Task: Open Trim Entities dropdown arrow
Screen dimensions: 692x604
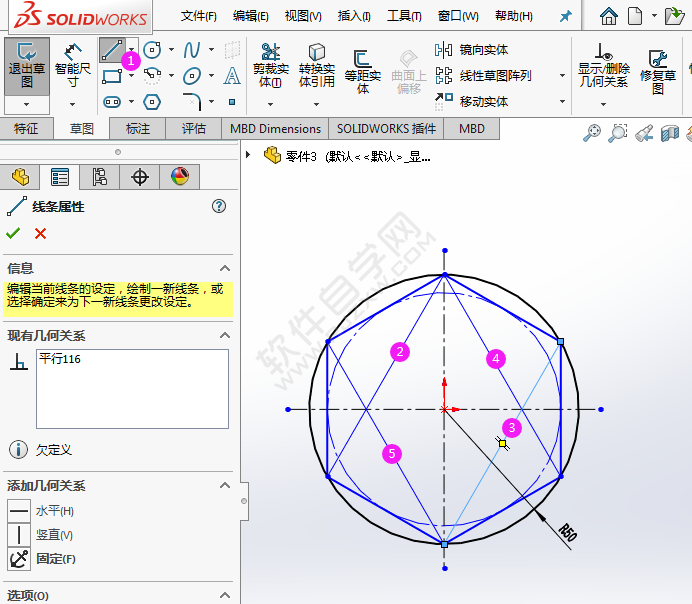Action: [271, 105]
